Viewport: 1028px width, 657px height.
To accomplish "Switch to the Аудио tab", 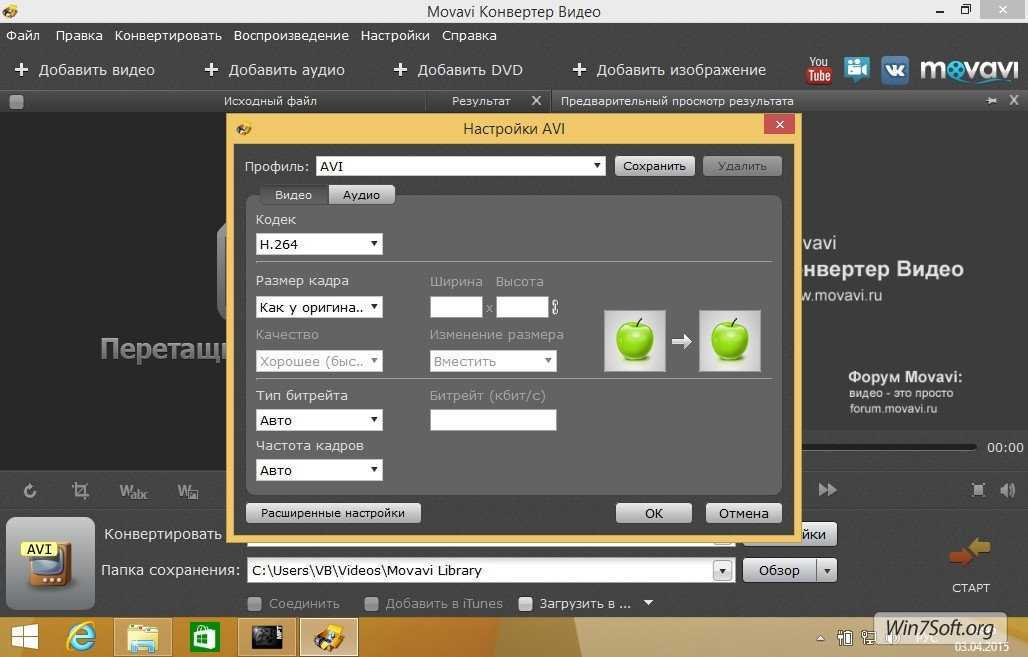I will [361, 195].
